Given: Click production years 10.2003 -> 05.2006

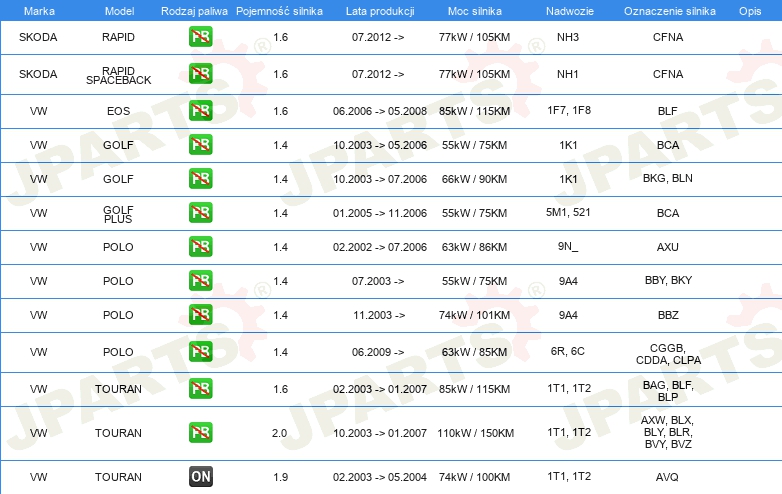Looking at the screenshot, I should pos(380,145).
